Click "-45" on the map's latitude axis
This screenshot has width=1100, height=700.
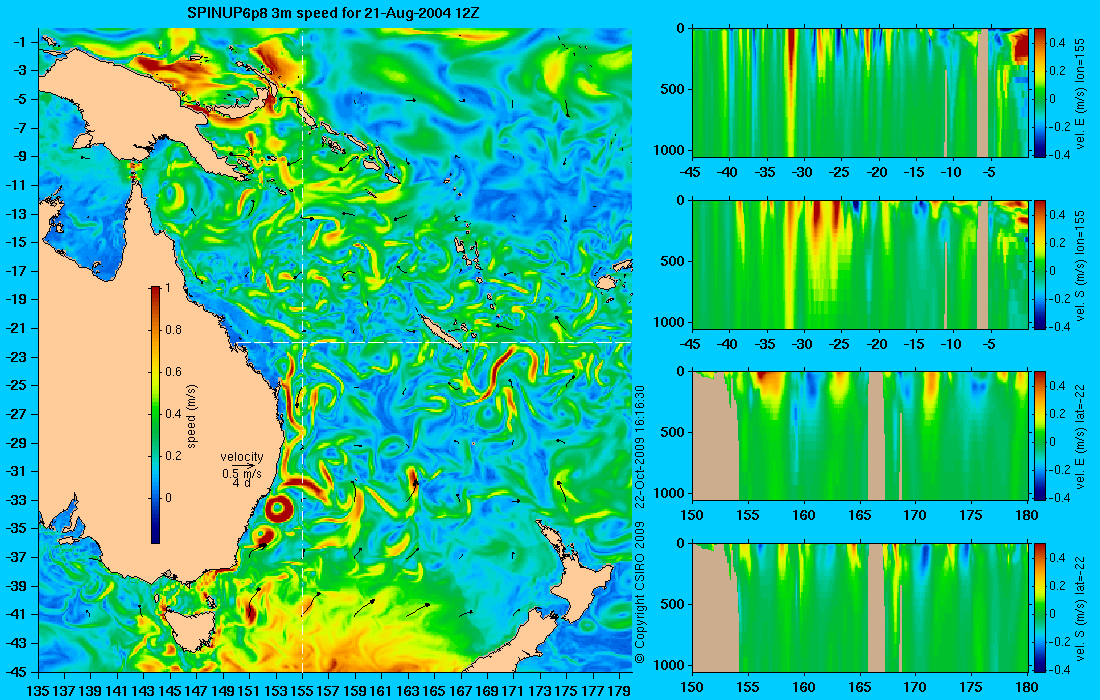tap(15, 672)
